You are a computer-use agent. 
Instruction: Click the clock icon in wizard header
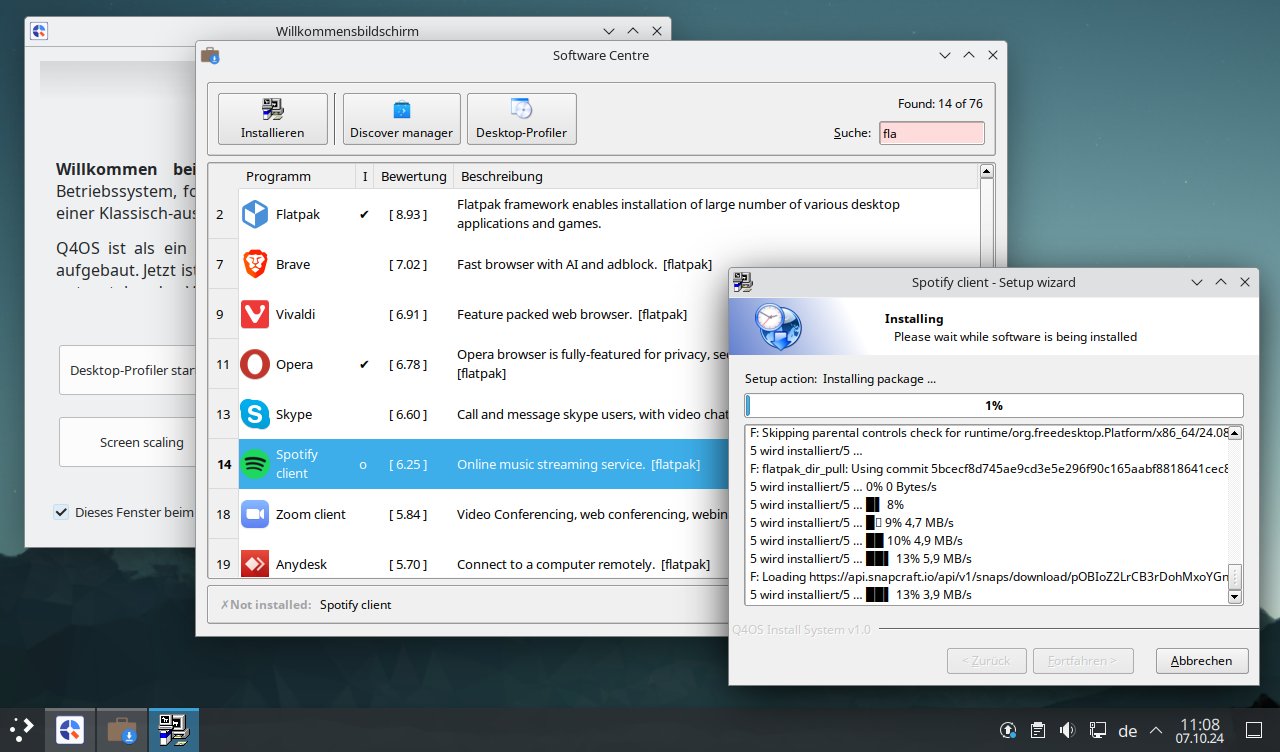click(x=779, y=326)
